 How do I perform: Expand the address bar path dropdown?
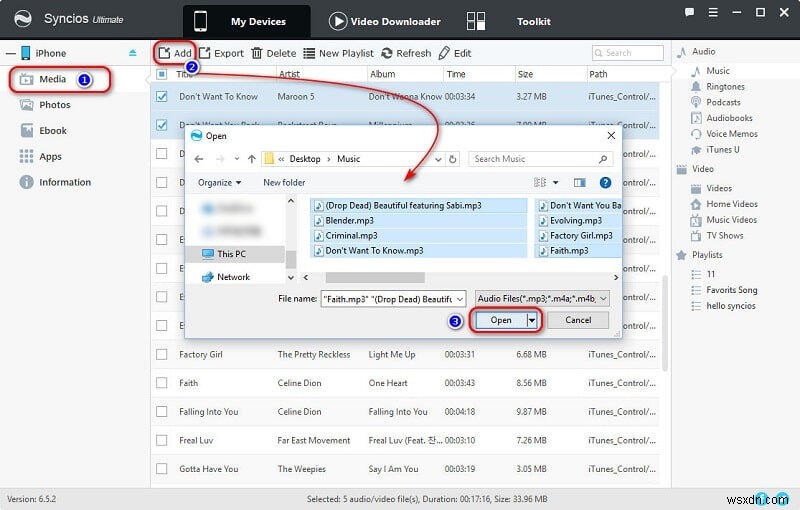pos(438,159)
